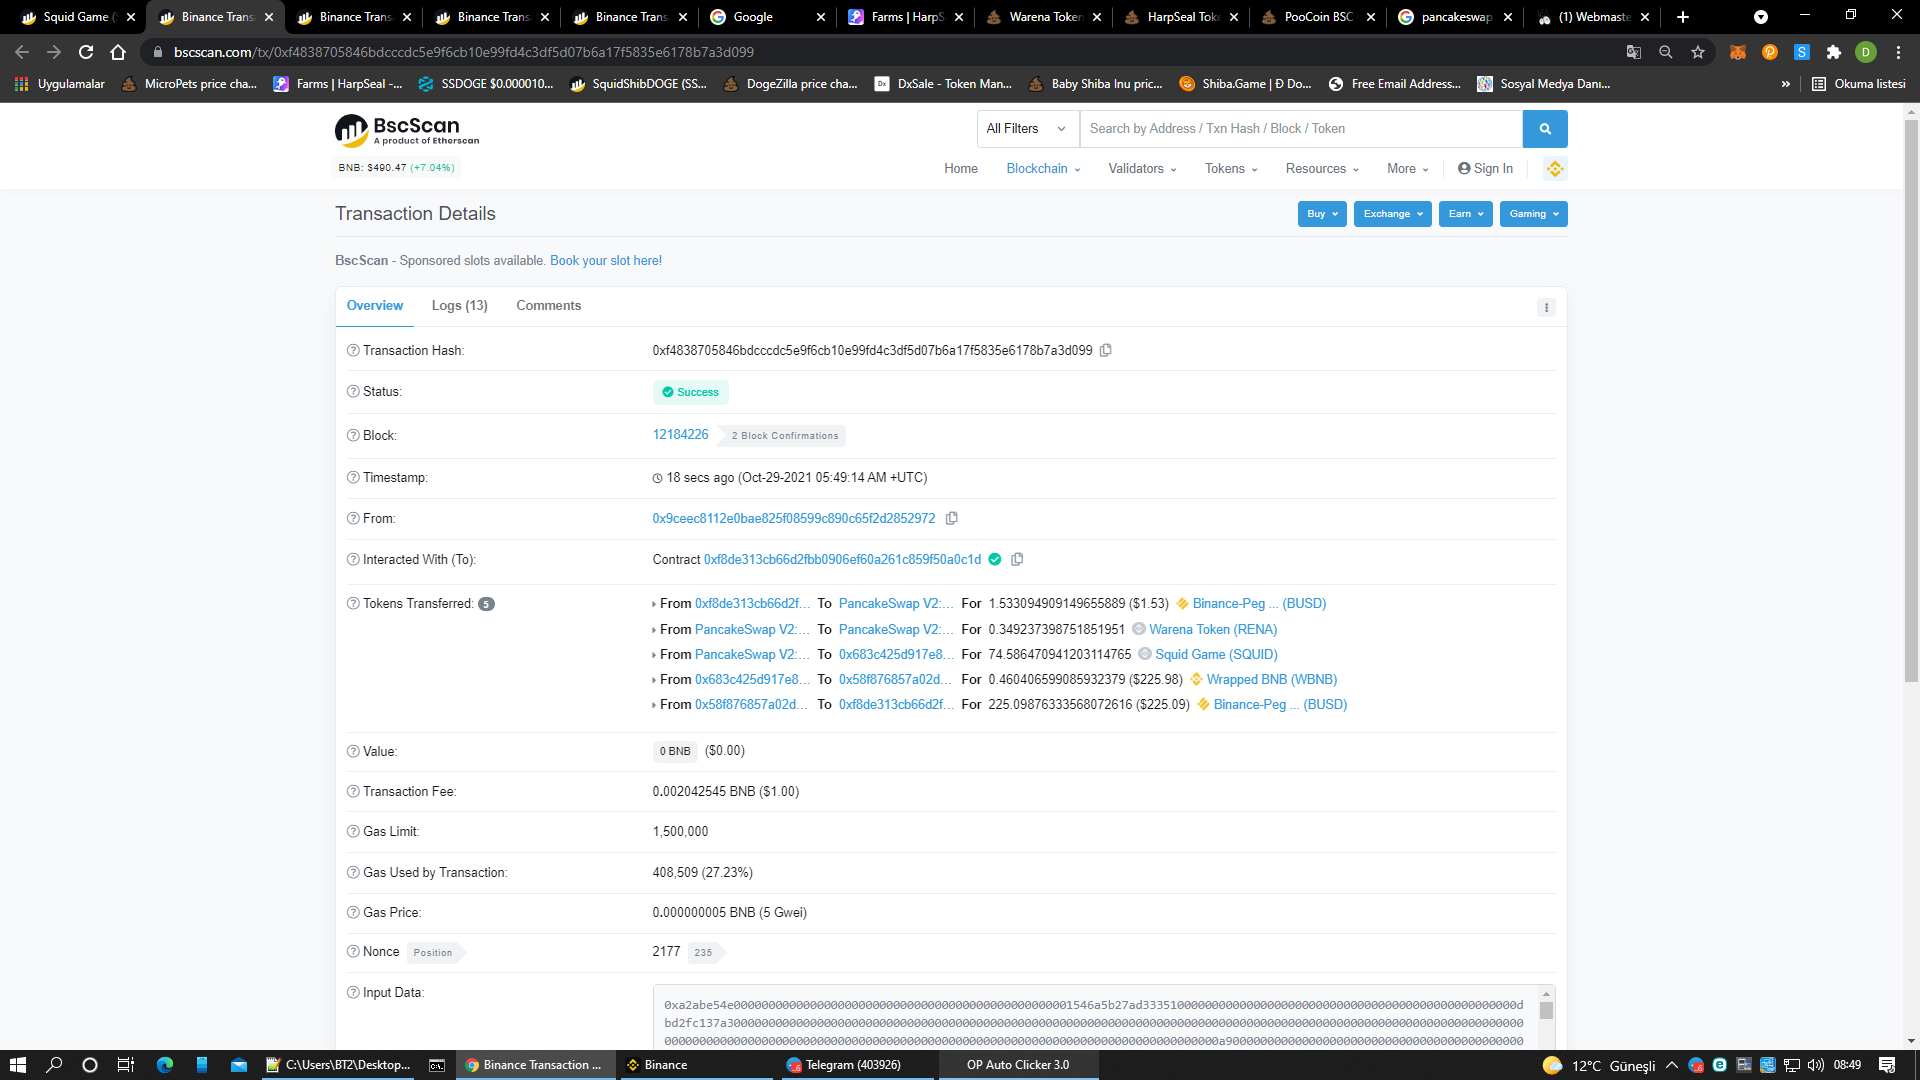
Task: Click help icon beside Nonce
Action: (353, 951)
